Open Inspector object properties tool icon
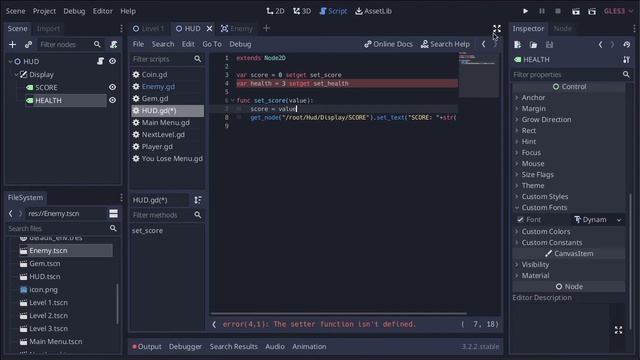This screenshot has height=360, width=640. tap(627, 60)
